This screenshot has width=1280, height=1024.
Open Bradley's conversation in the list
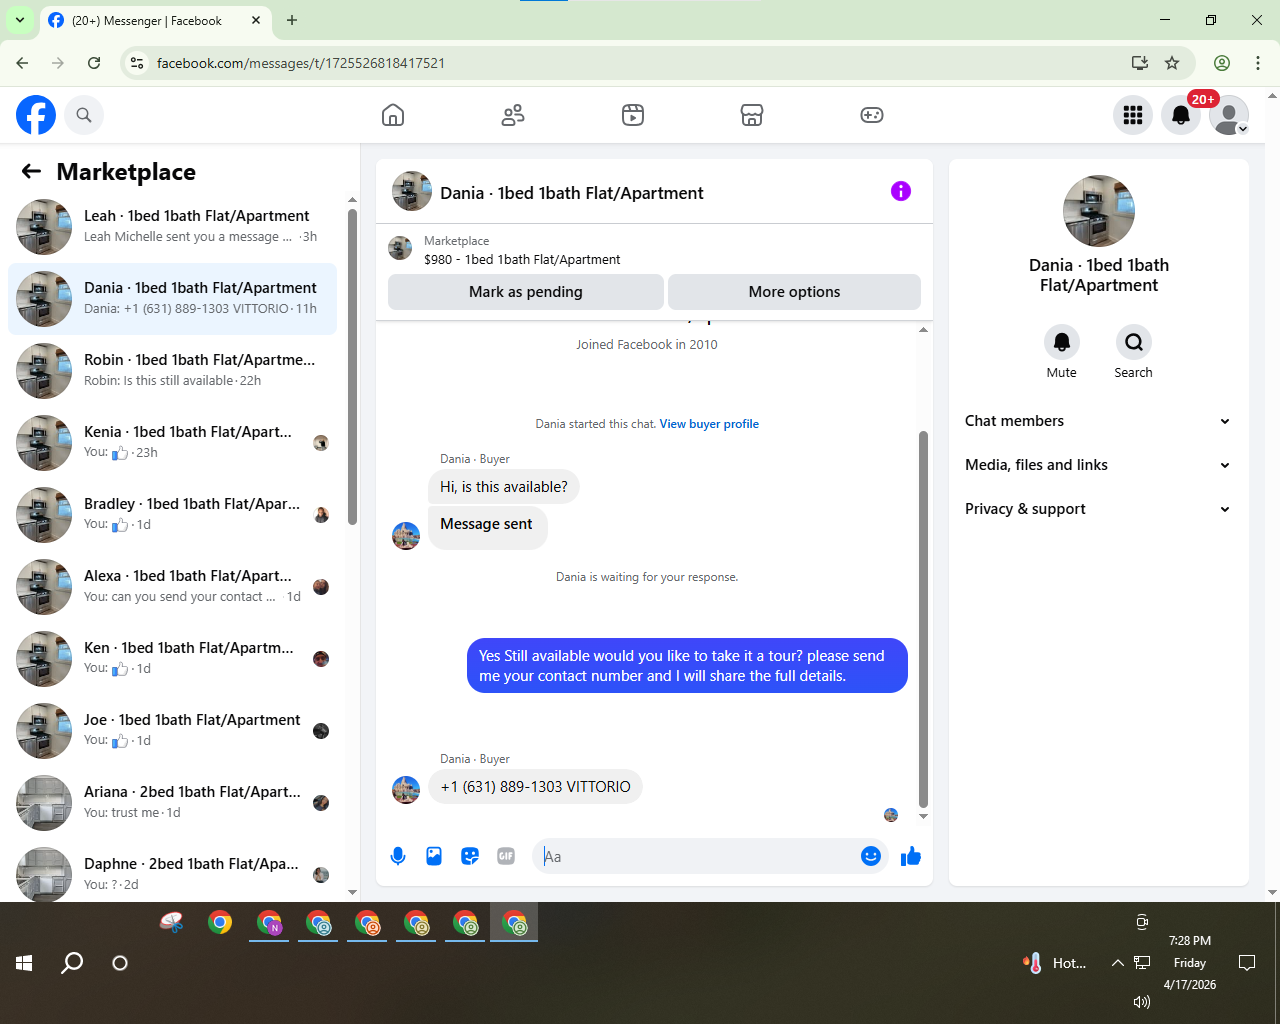[172, 515]
